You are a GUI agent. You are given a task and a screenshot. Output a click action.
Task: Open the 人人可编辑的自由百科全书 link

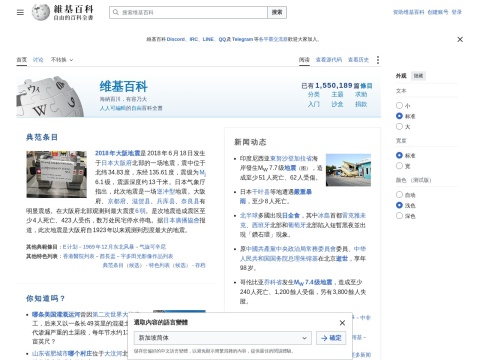coord(131,108)
